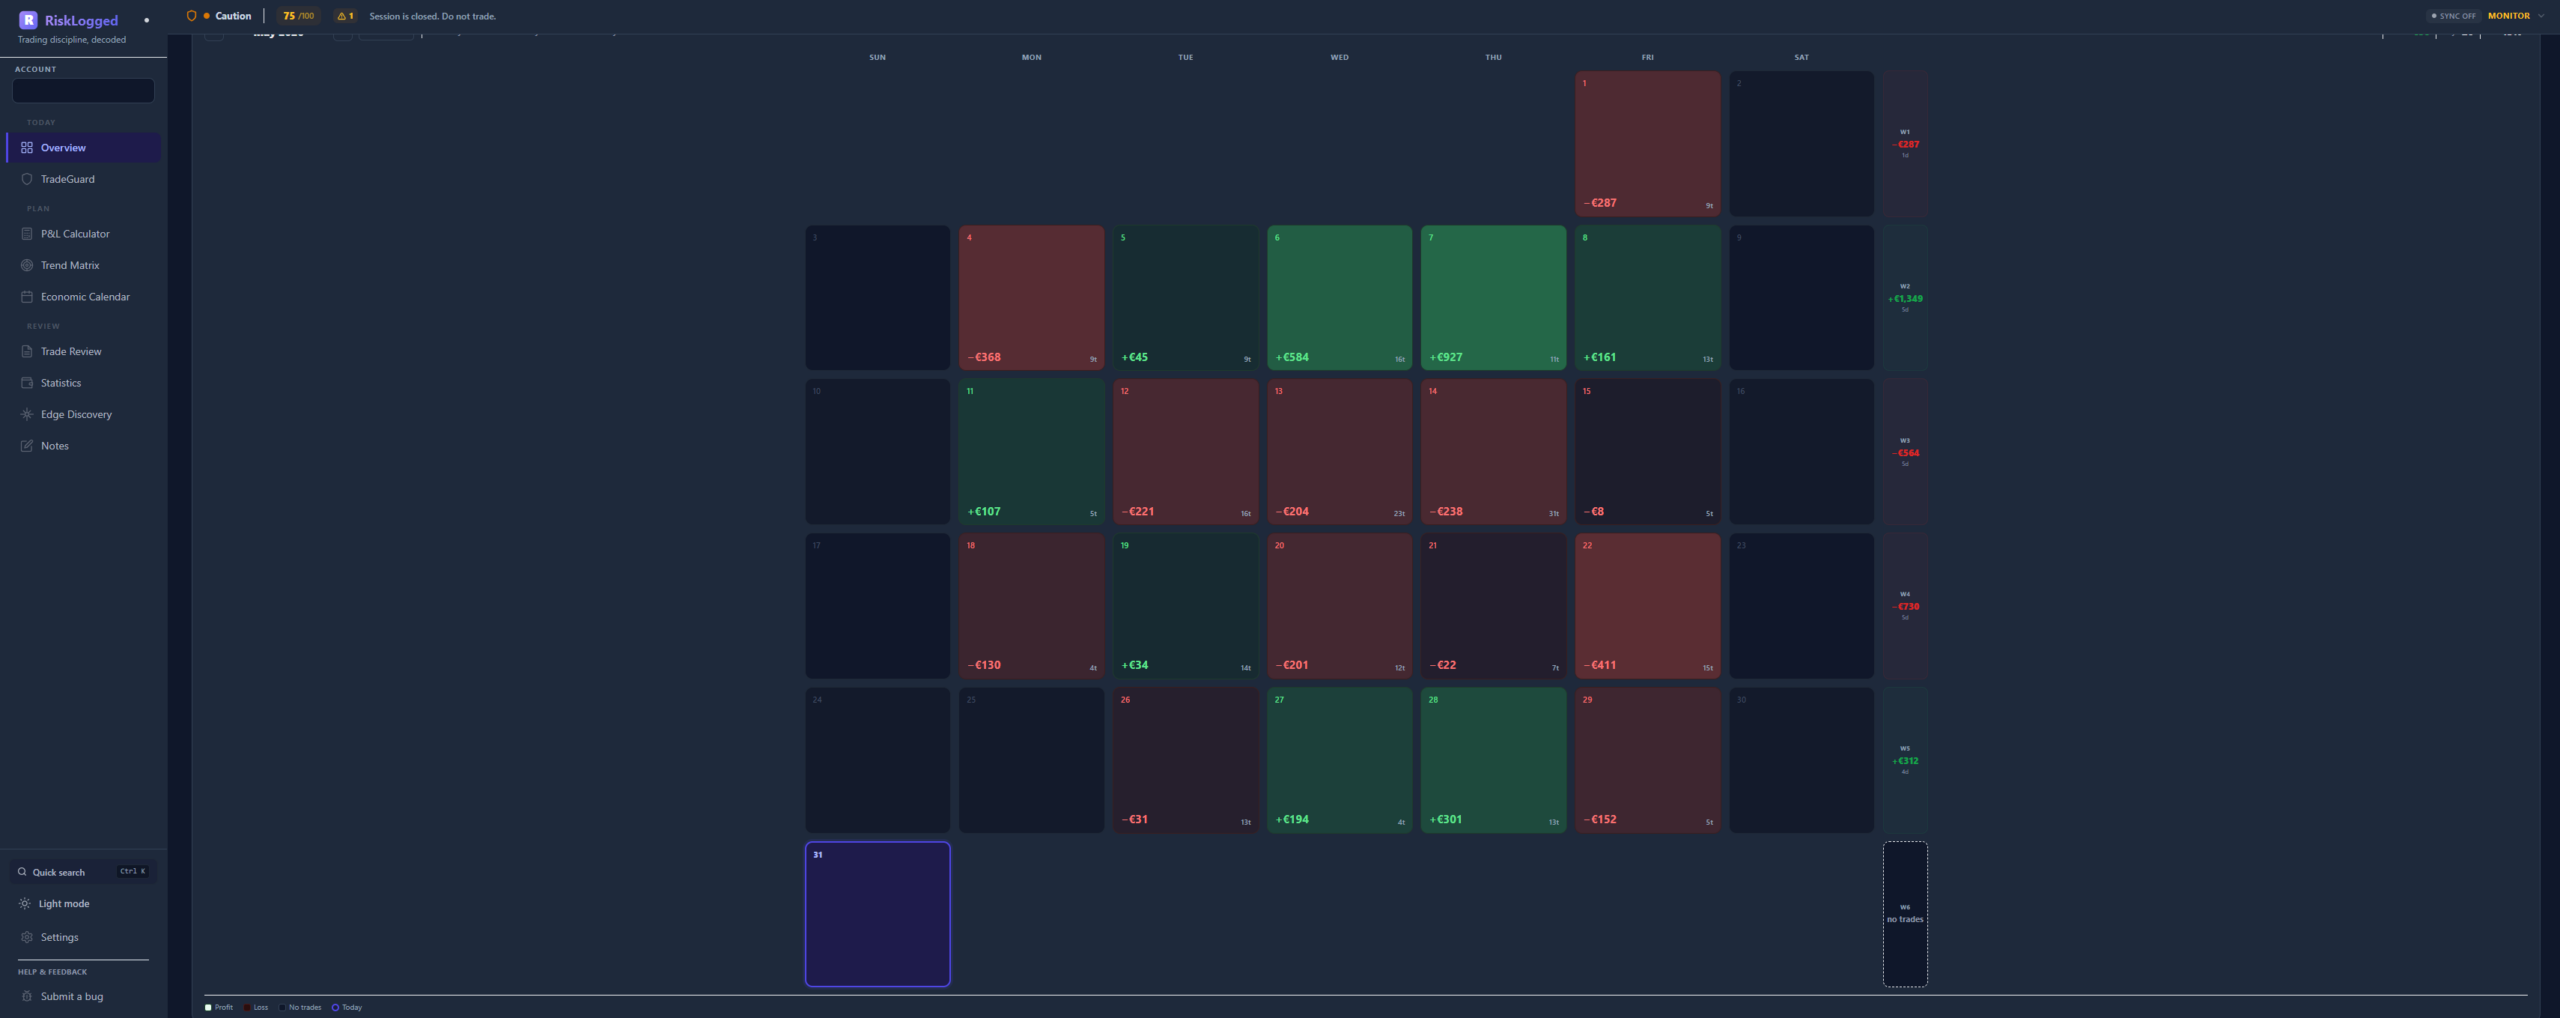Open May 7 cell with +€927

pyautogui.click(x=1494, y=297)
